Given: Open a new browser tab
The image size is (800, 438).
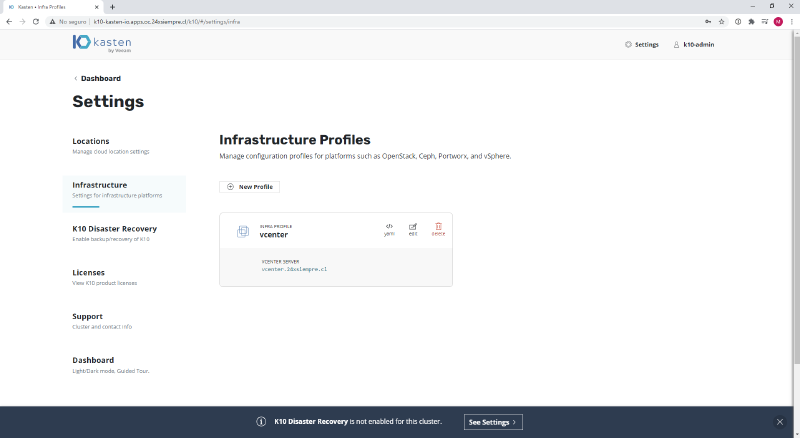Looking at the screenshot, I should coord(112,7).
